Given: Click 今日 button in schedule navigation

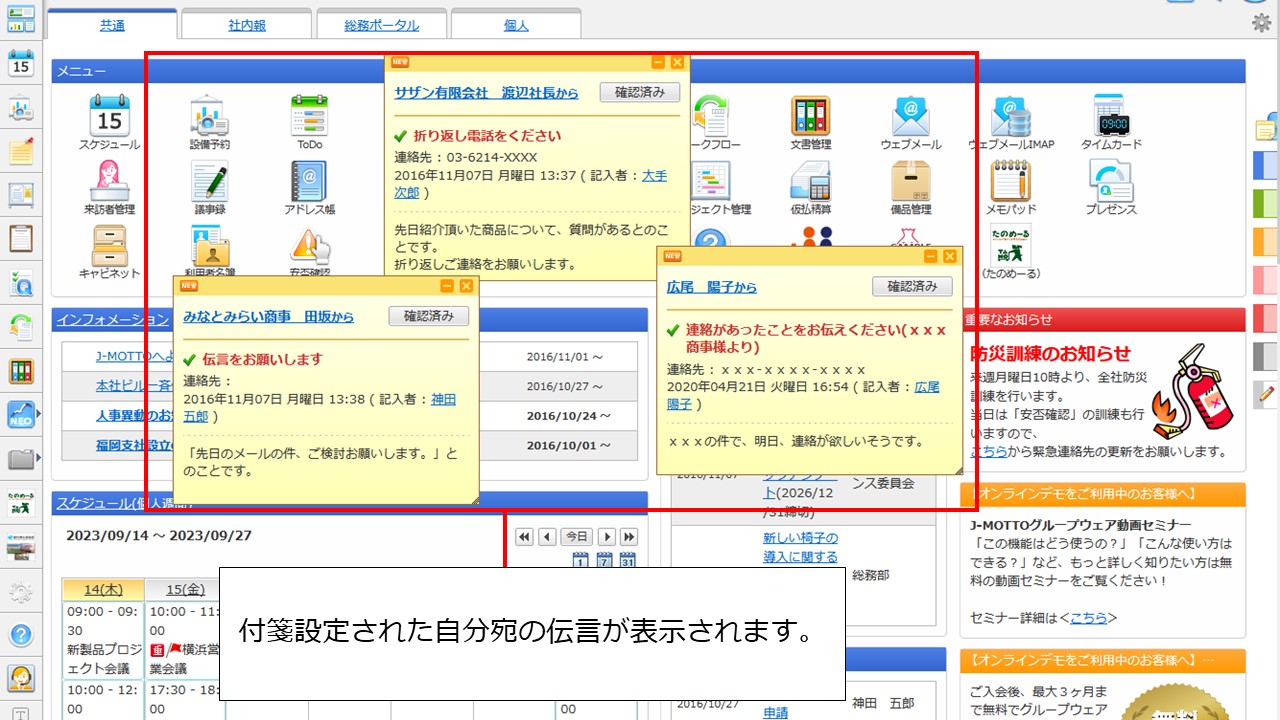Looking at the screenshot, I should pyautogui.click(x=577, y=537).
